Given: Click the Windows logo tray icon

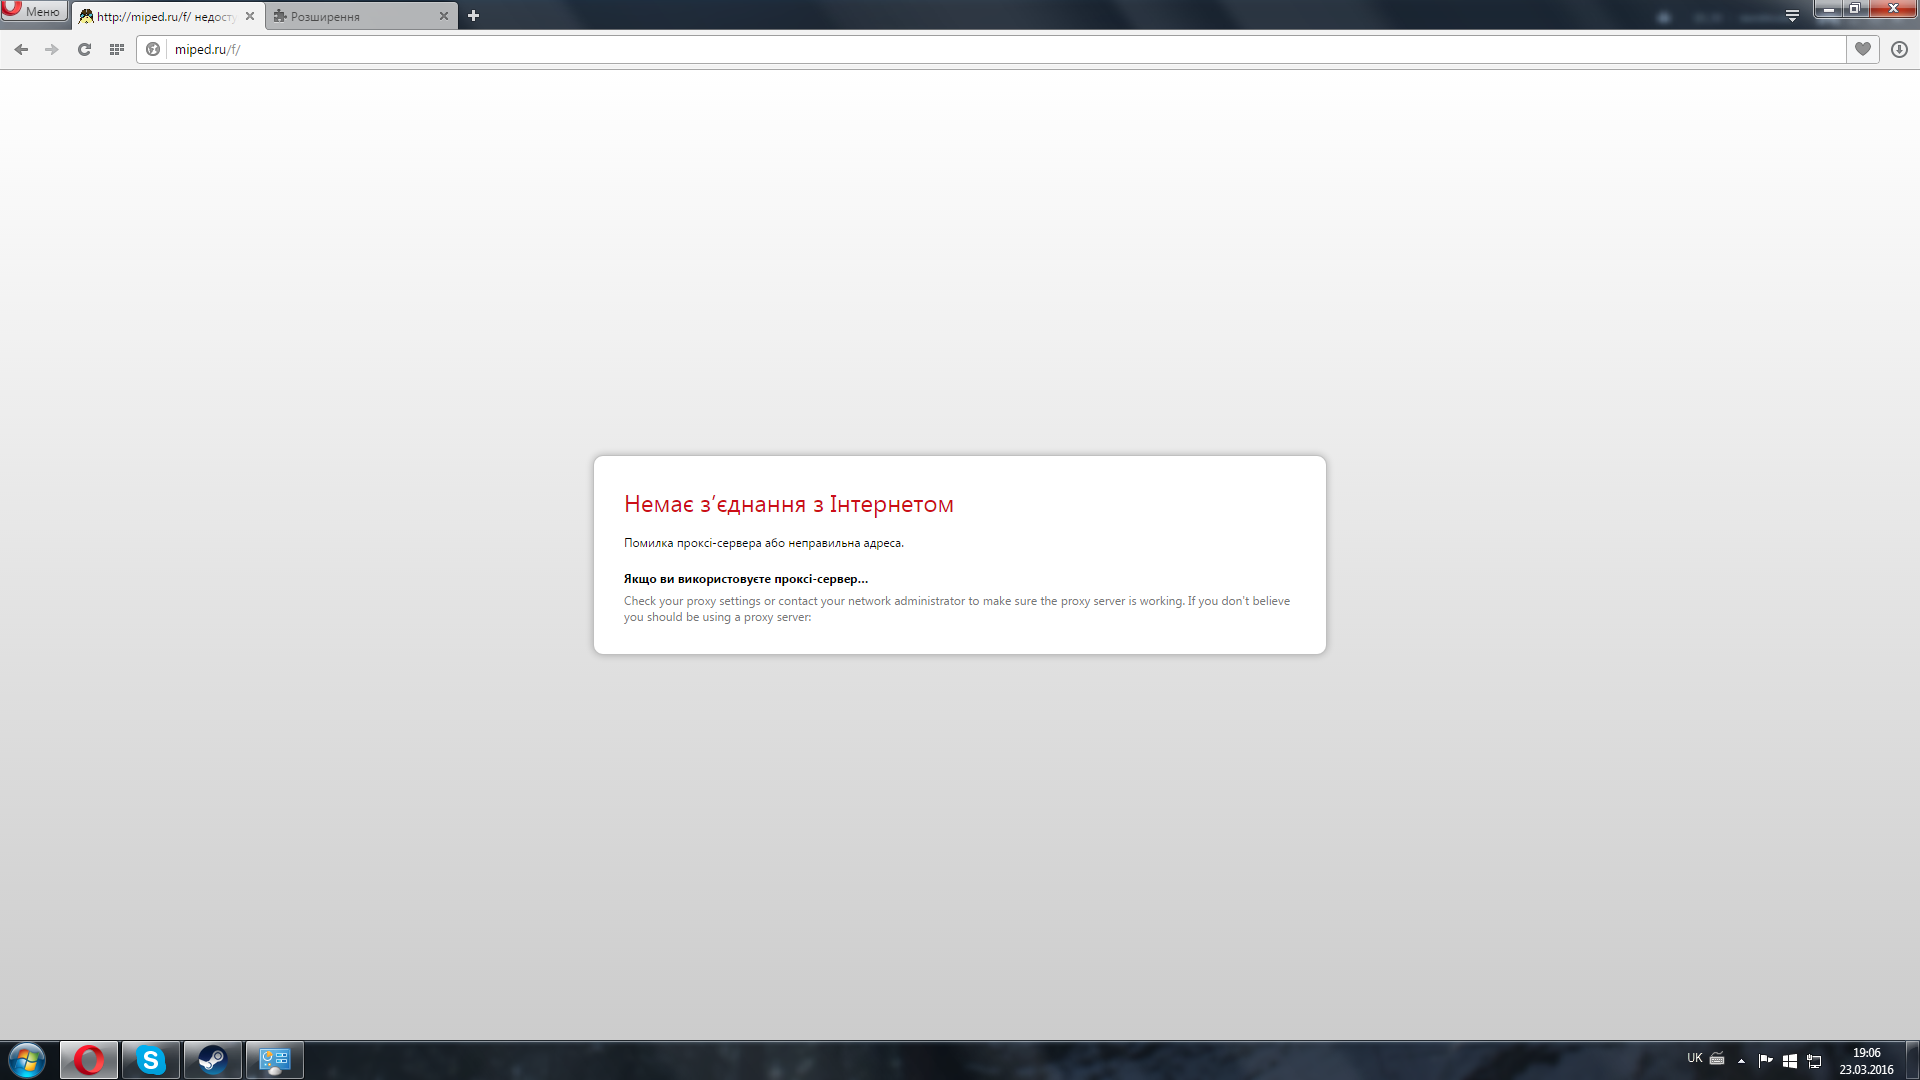Looking at the screenshot, I should [x=1790, y=1061].
